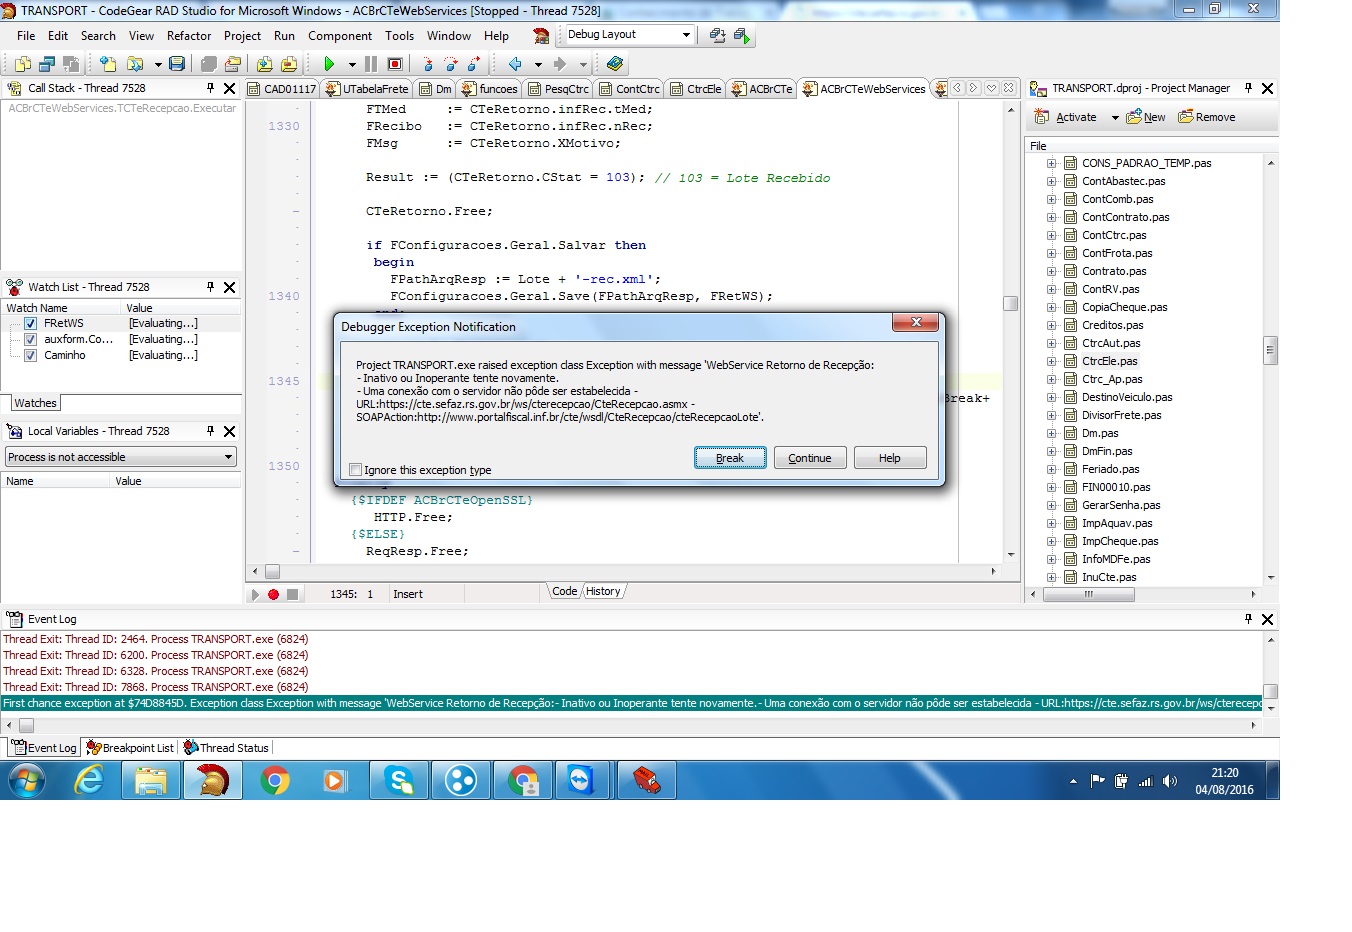Click the Run (green play) toolbar icon
Image resolution: width=1352 pixels, height=932 pixels.
pos(329,64)
